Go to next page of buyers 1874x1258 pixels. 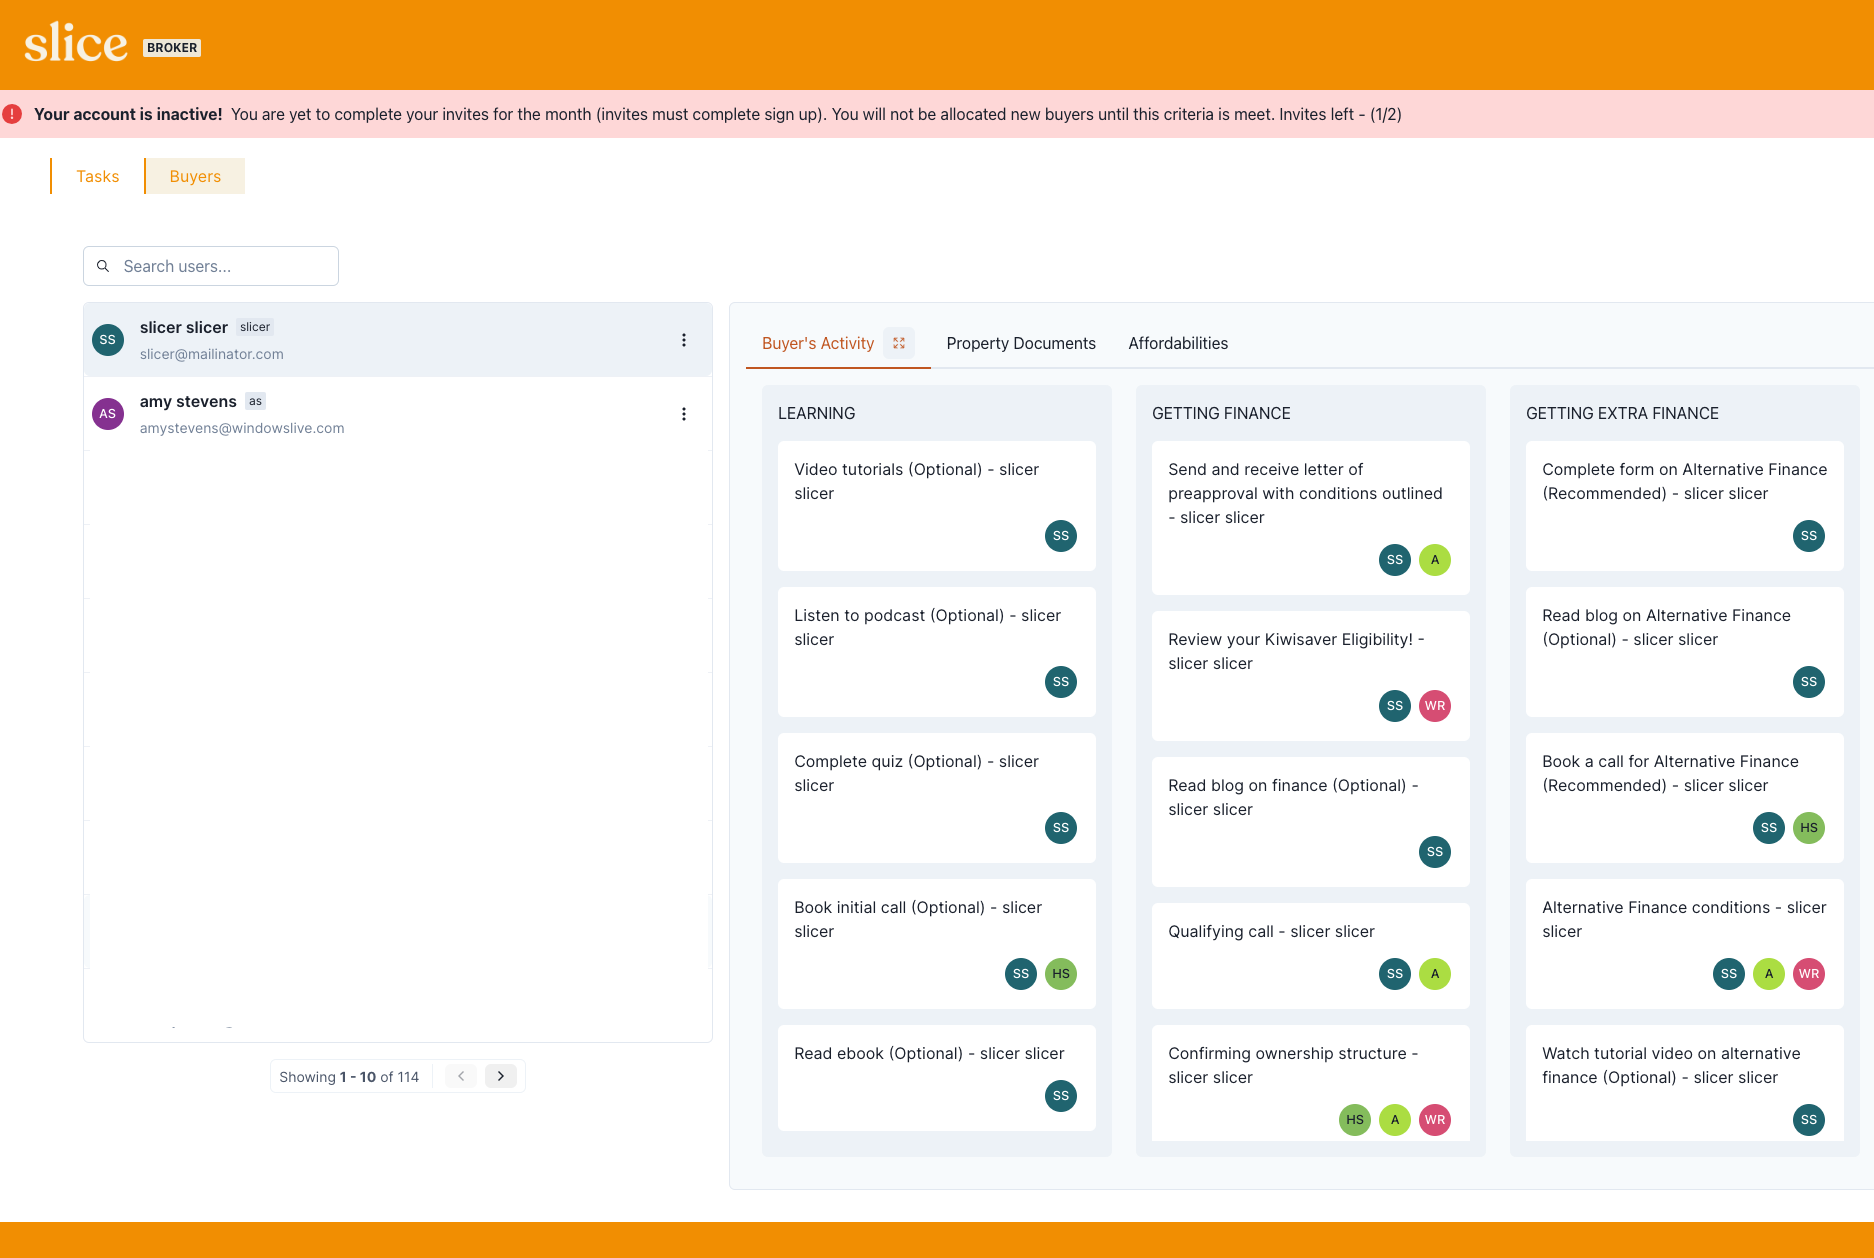click(x=501, y=1076)
